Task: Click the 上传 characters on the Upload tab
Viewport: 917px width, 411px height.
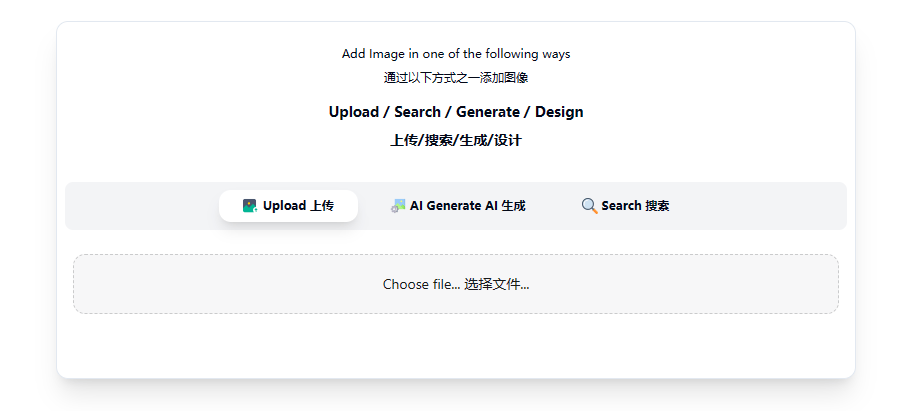Action: [321, 206]
